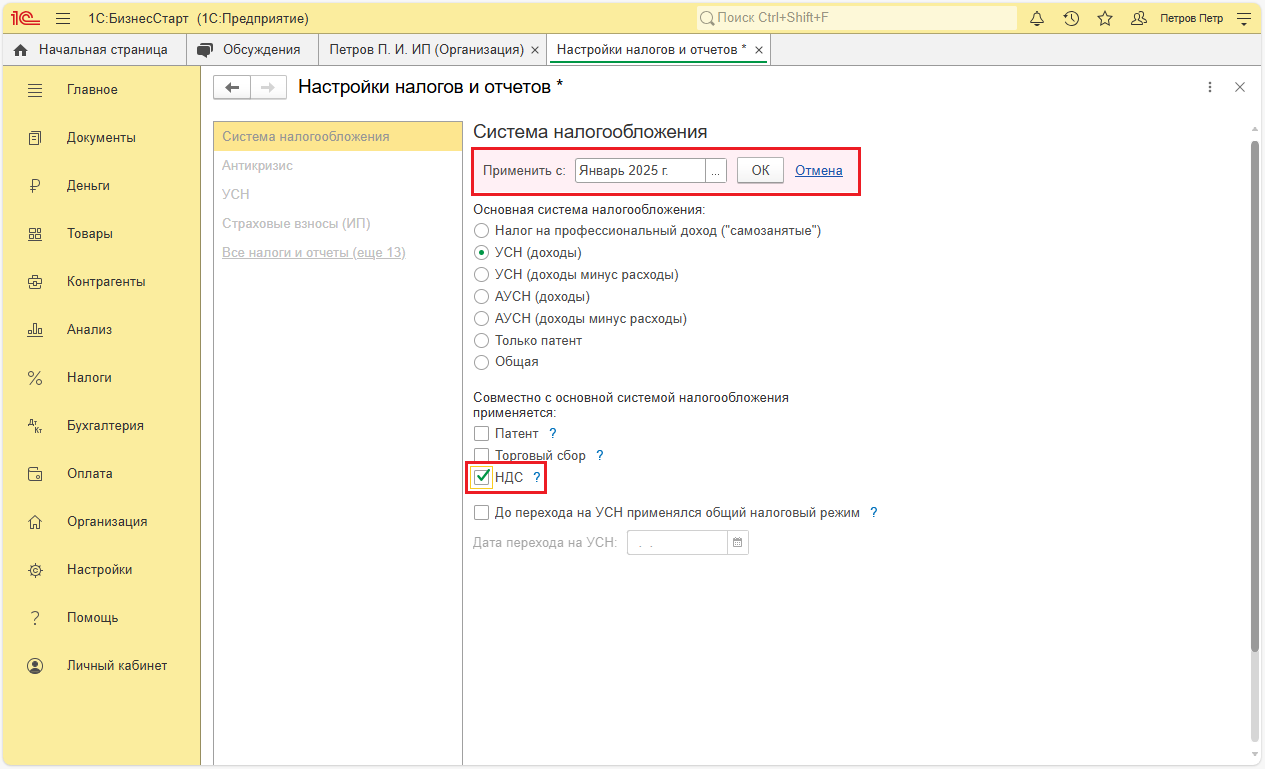
Task: Open help question mark next to Патент
Action: (552, 434)
